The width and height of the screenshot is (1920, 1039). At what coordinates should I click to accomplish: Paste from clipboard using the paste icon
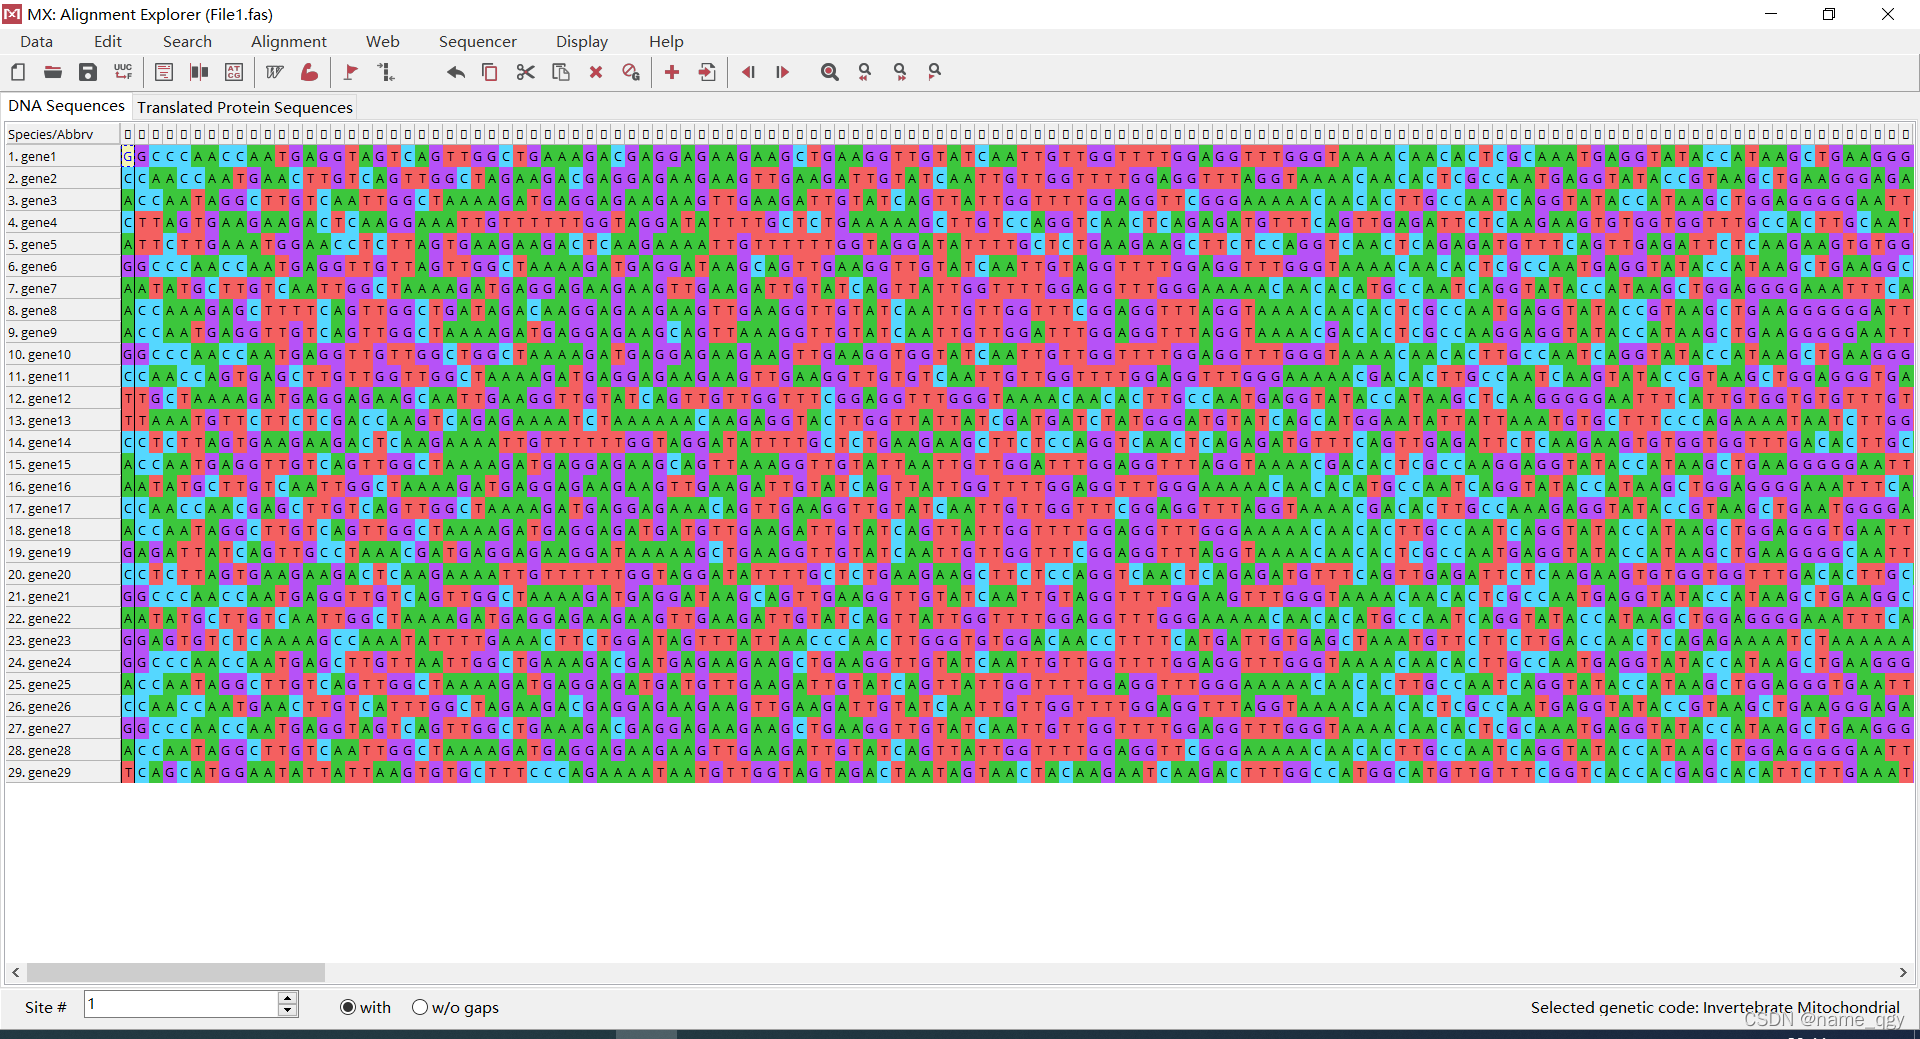(x=561, y=72)
